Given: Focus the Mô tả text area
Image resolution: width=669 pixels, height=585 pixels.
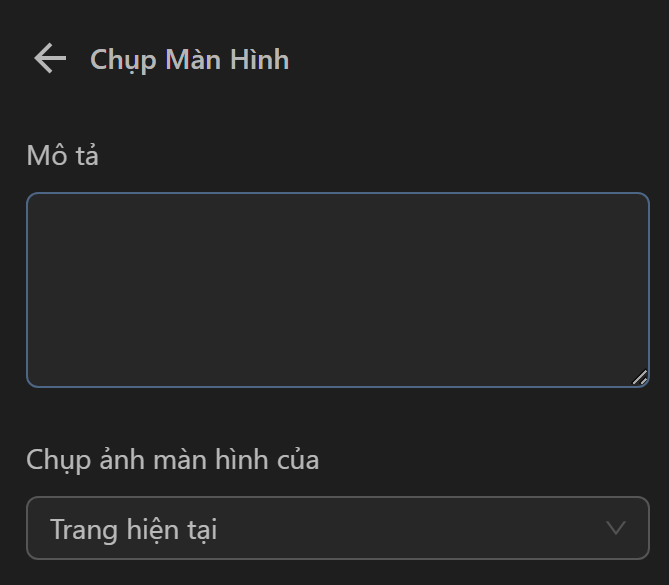Looking at the screenshot, I should [337, 289].
